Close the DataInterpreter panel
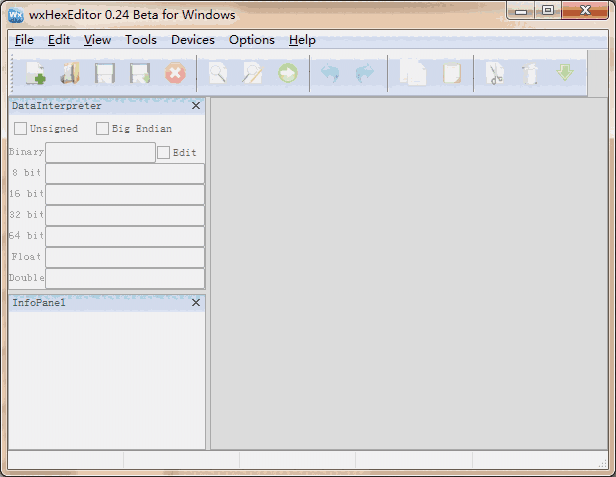Viewport: 616px width, 477px height. coord(196,106)
